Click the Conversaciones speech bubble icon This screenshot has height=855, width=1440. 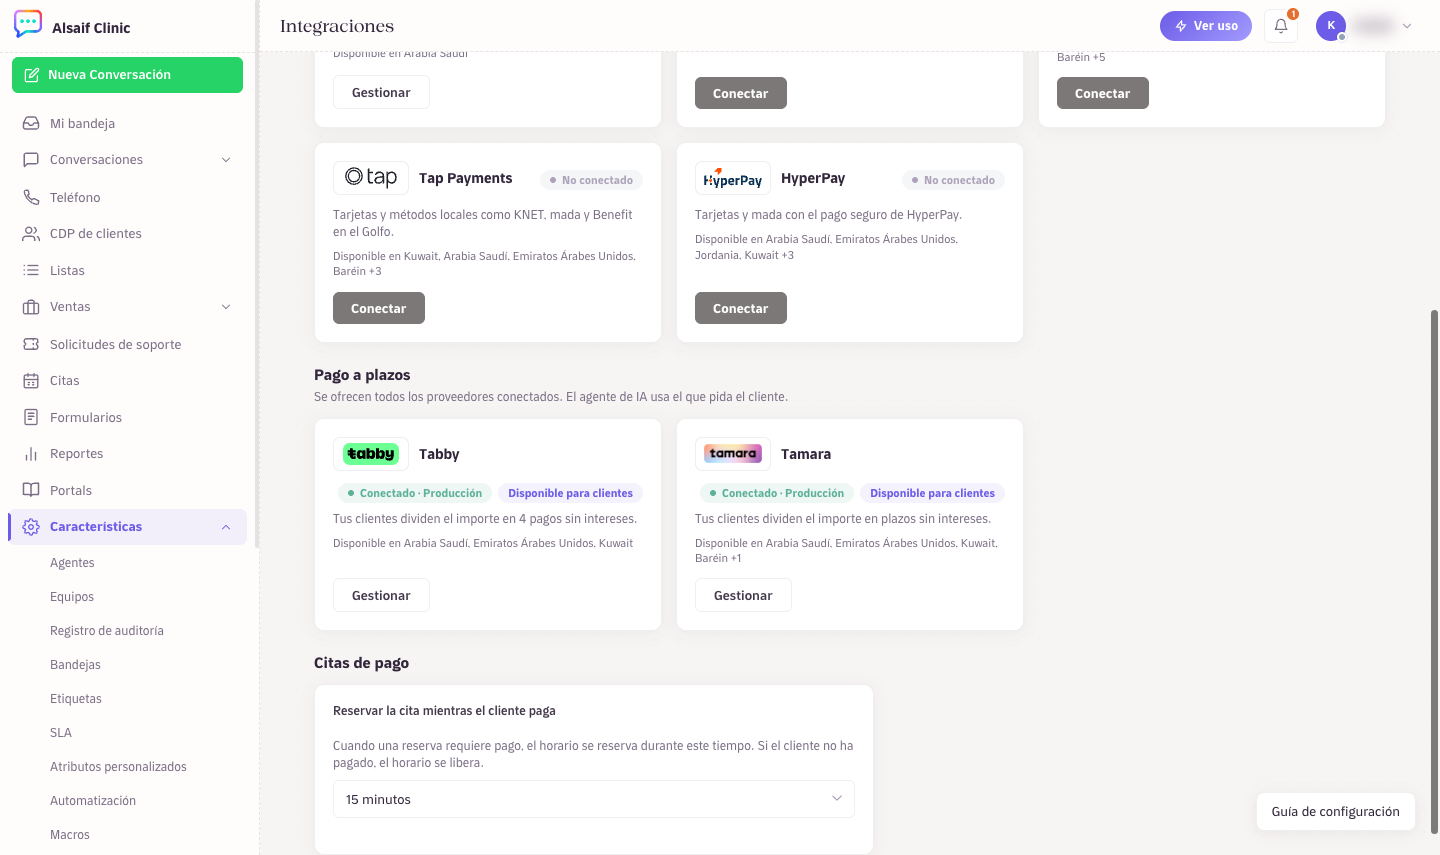coord(31,159)
